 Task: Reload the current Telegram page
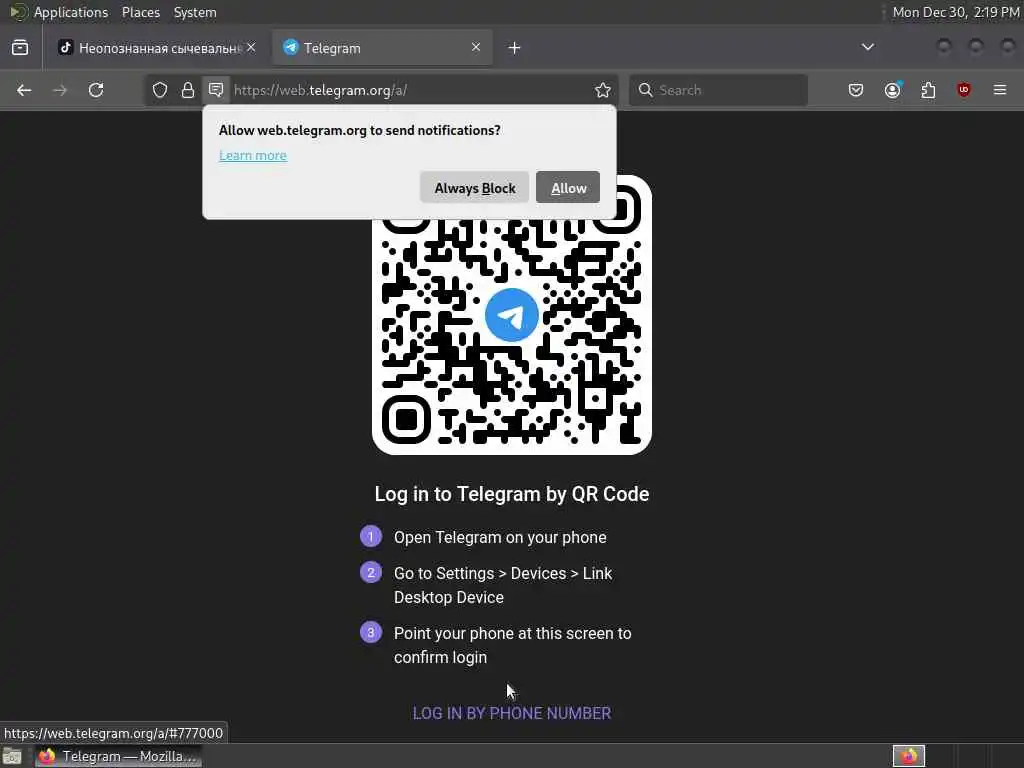[96, 90]
